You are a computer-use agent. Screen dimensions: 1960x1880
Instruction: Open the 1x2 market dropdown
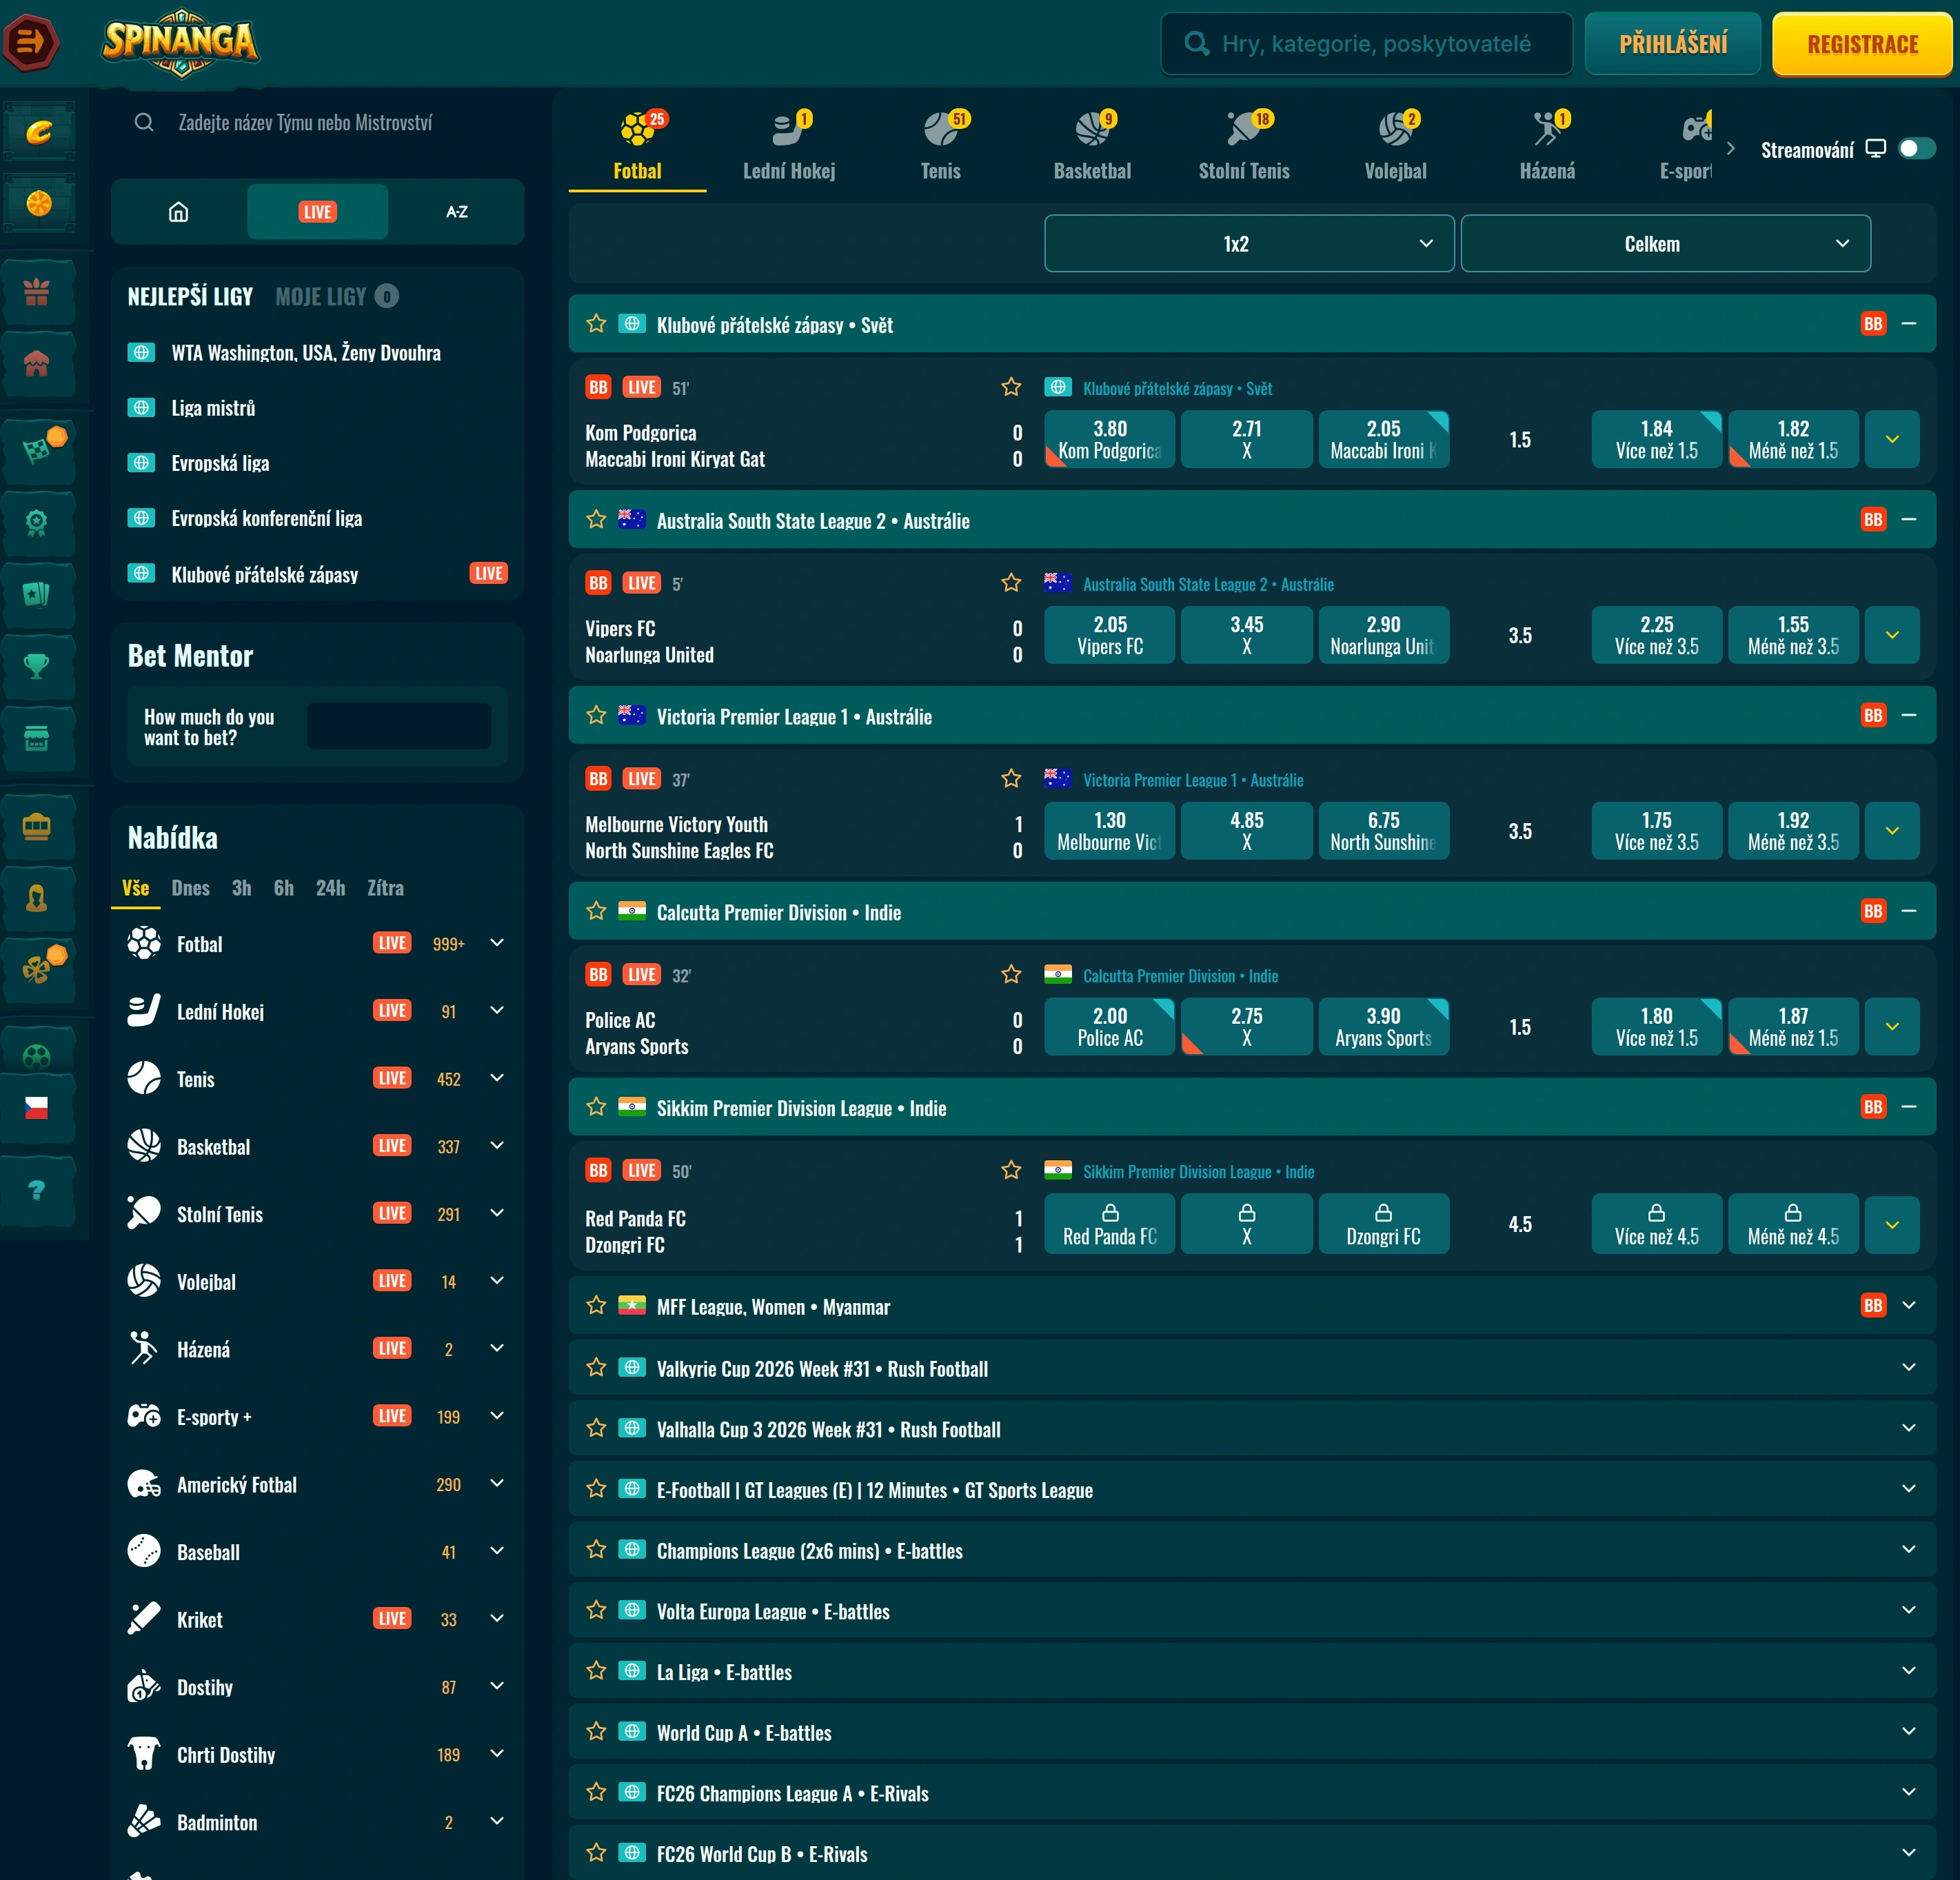pyautogui.click(x=1249, y=244)
